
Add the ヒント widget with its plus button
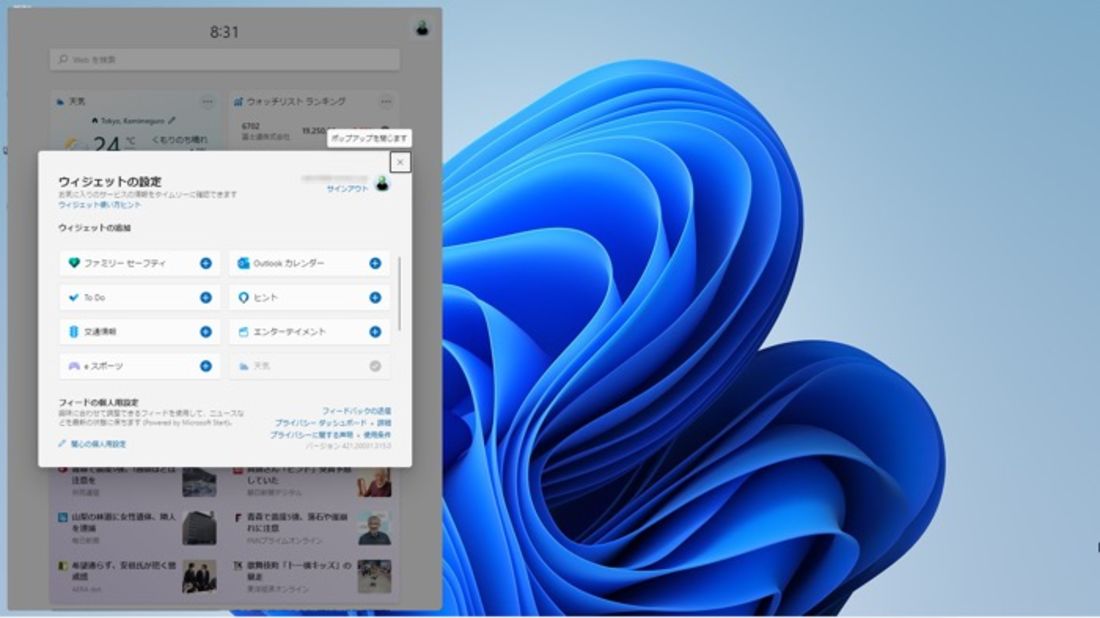[x=375, y=297]
